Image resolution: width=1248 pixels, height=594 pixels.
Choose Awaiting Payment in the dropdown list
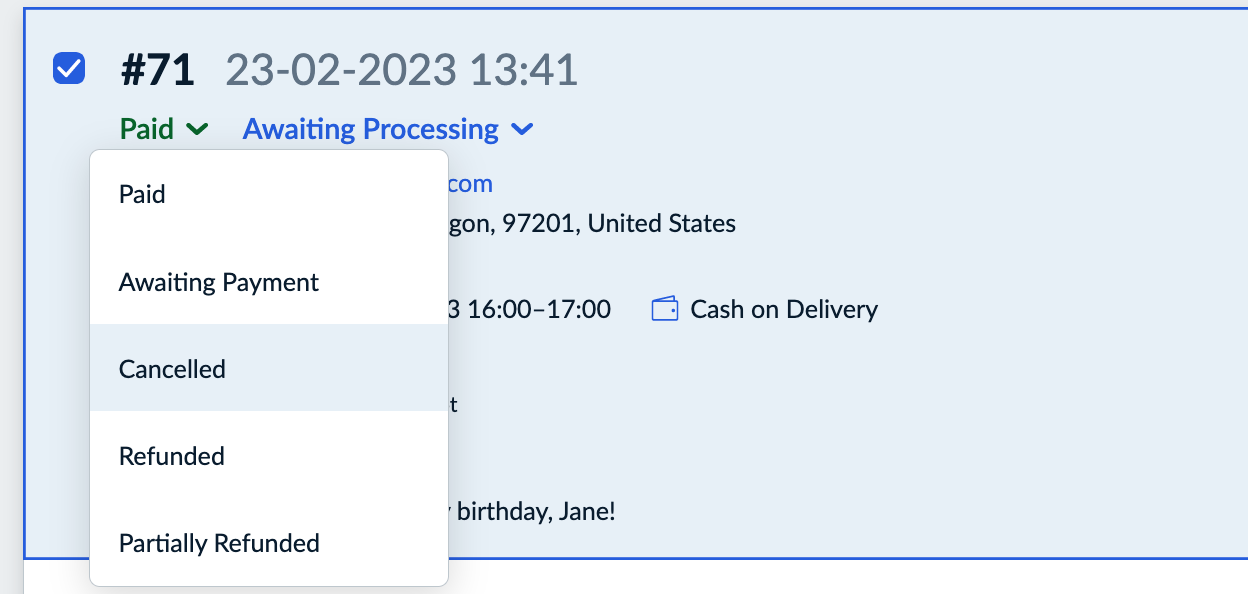point(219,282)
